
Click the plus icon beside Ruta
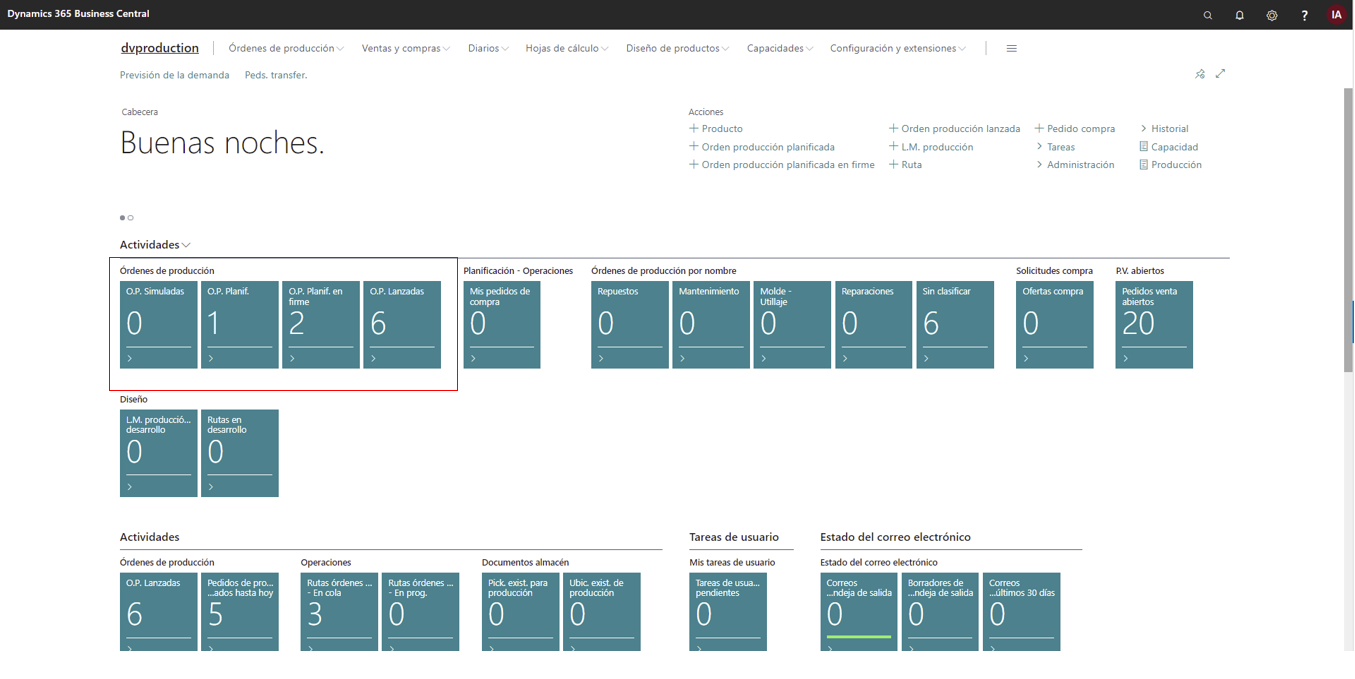(894, 164)
